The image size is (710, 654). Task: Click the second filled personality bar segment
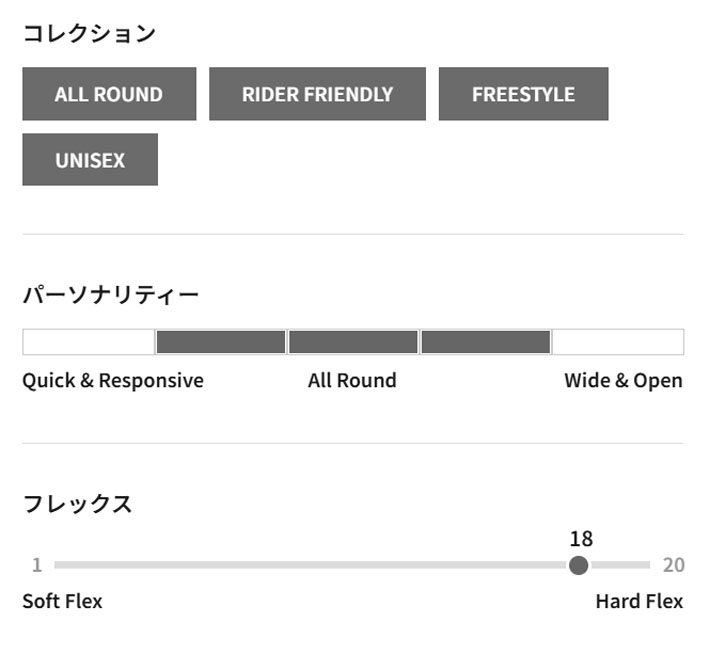[221, 342]
